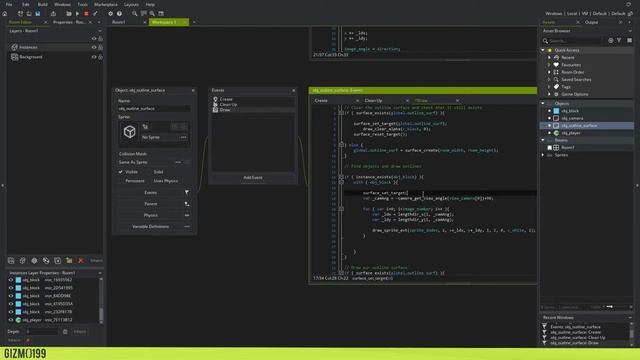640x360 pixels.
Task: Collapse the Rooms folder
Action: (x=543, y=140)
